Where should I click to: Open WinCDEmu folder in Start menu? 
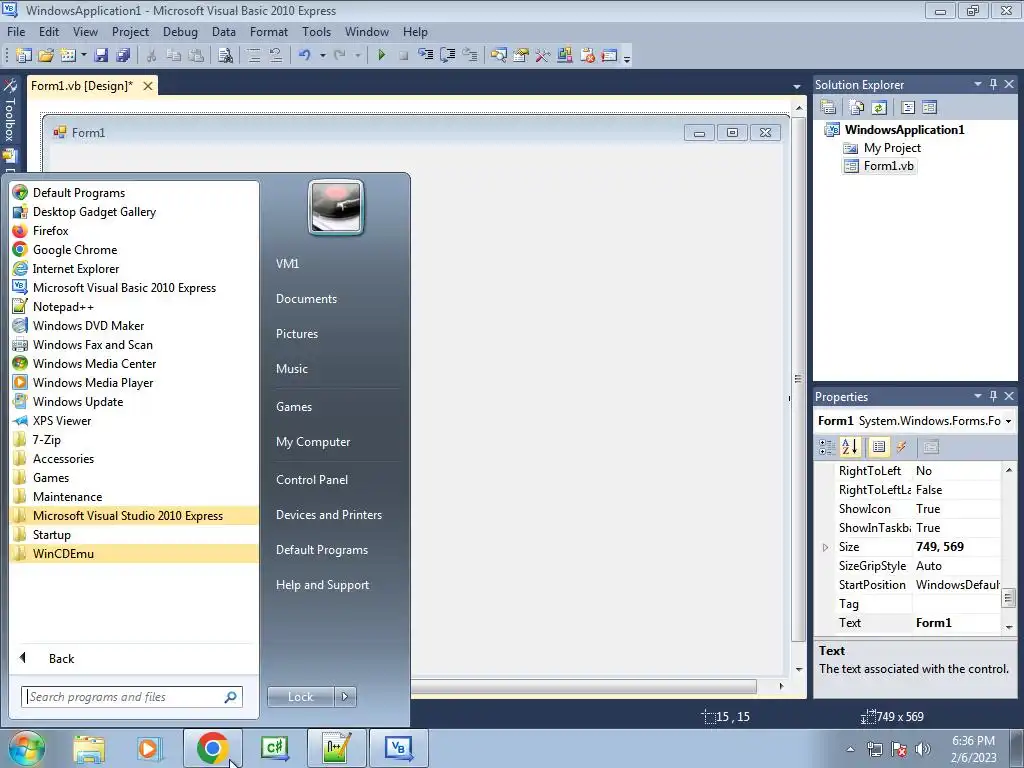(x=134, y=554)
